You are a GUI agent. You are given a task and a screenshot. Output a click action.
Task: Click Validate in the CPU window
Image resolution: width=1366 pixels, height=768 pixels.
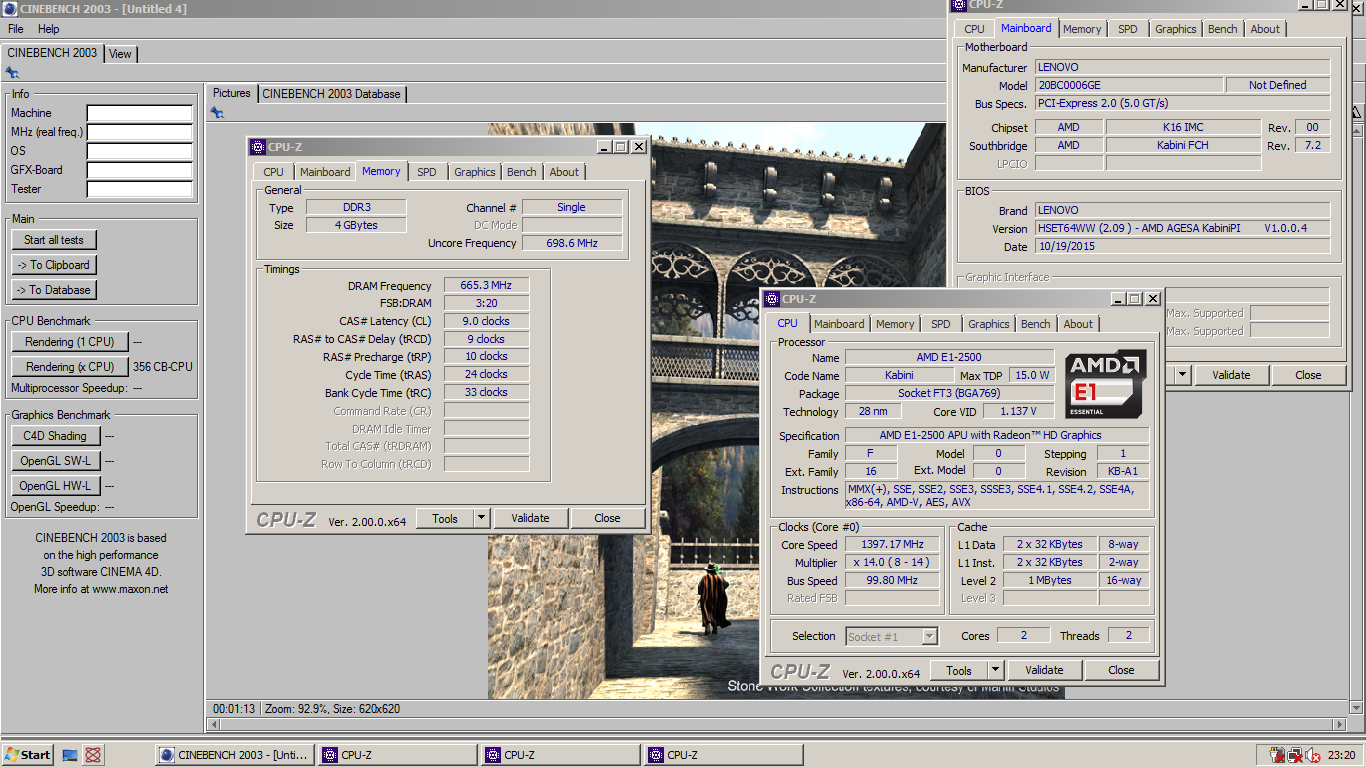pos(1044,670)
